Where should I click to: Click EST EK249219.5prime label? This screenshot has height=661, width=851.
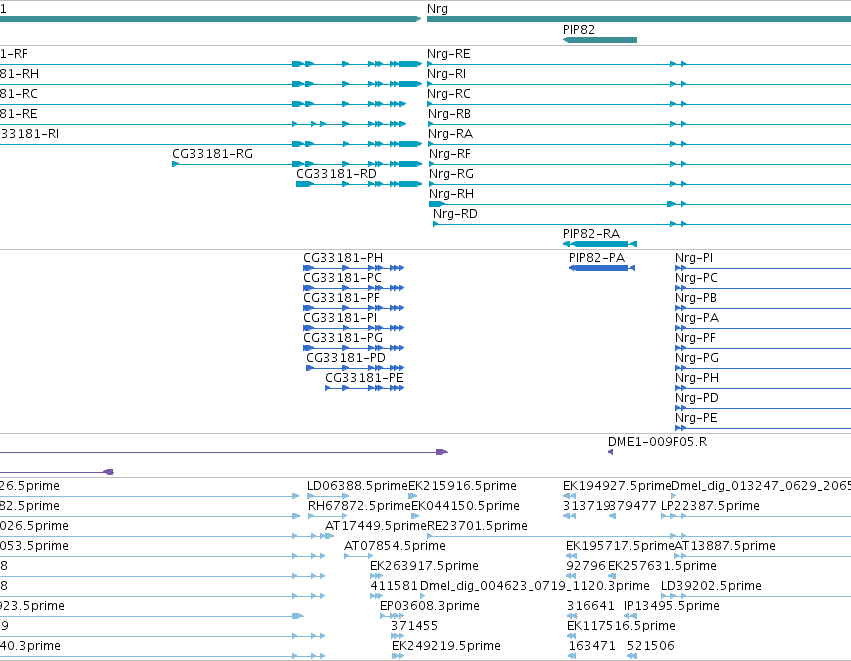coord(446,646)
